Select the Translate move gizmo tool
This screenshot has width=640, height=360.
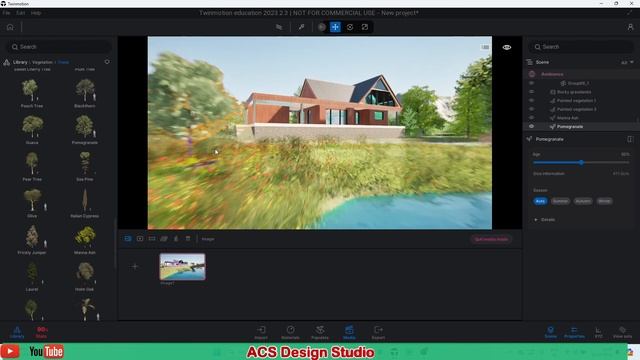tap(335, 27)
